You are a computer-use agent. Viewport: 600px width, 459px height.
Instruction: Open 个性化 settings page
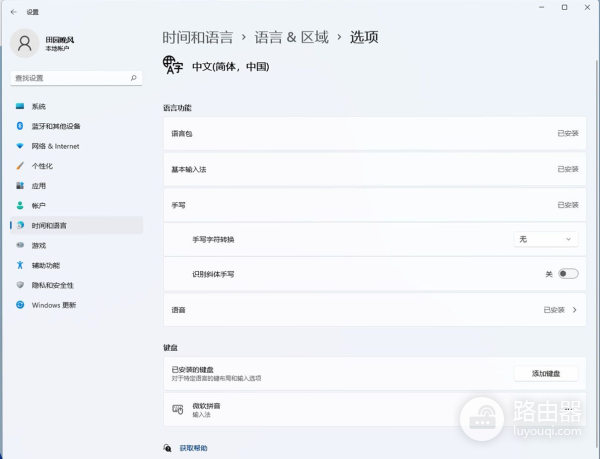click(x=77, y=166)
